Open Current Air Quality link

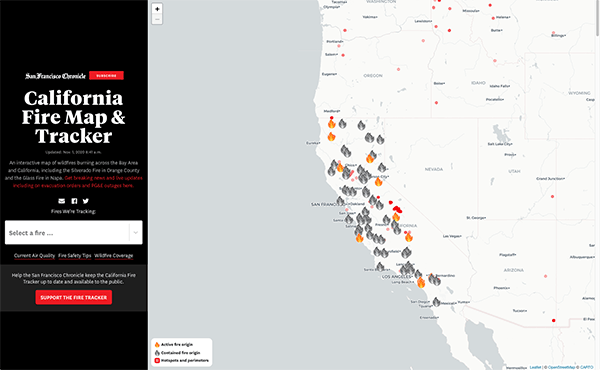coord(34,255)
